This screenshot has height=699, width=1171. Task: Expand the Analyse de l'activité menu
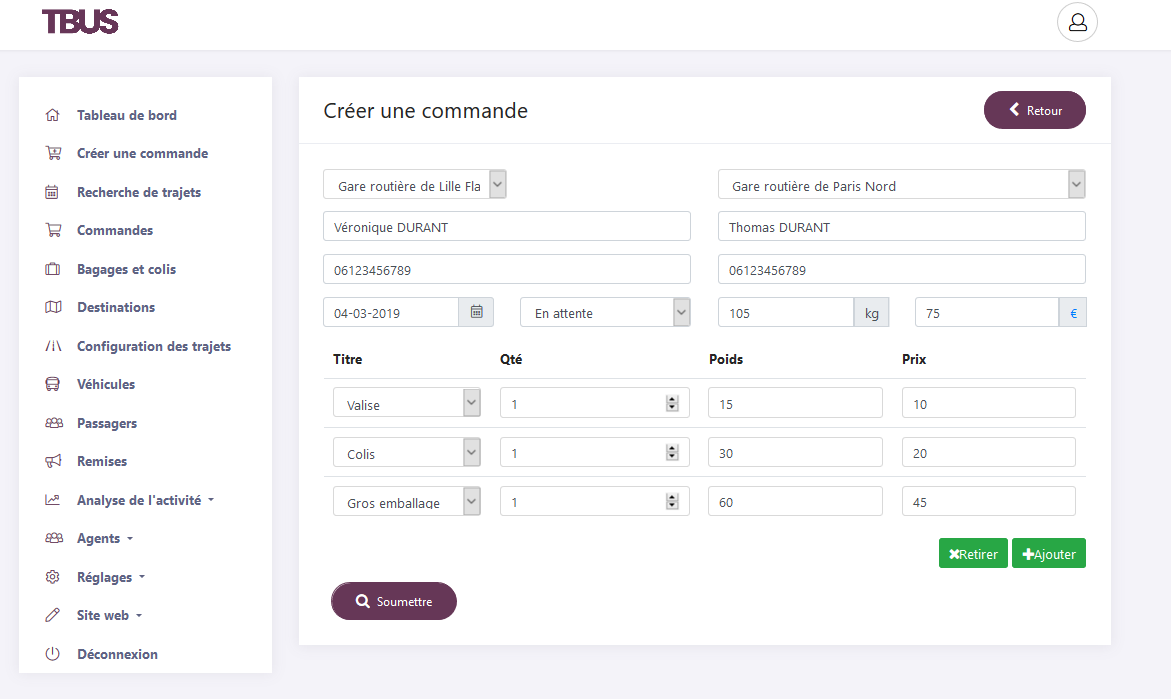point(145,500)
